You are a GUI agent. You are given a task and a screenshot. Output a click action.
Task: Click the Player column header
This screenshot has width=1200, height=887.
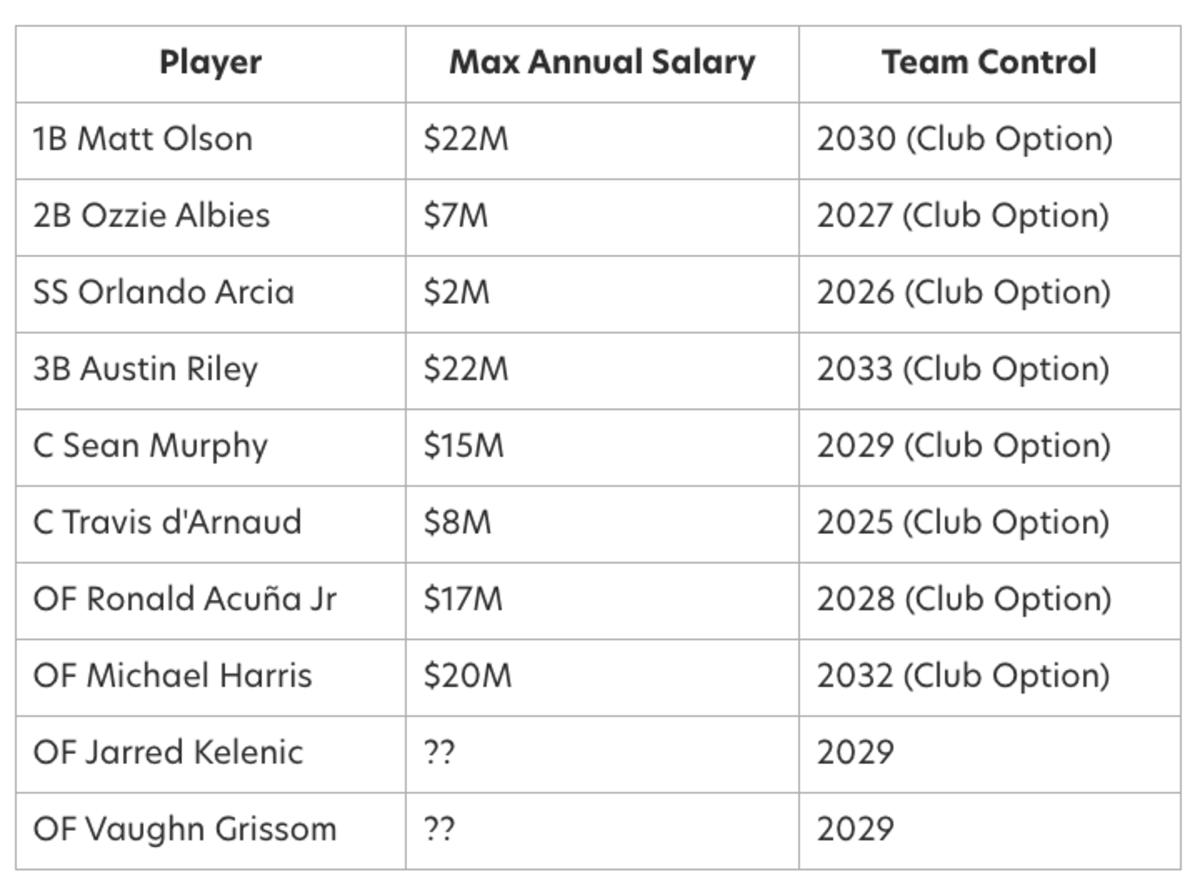coord(210,63)
